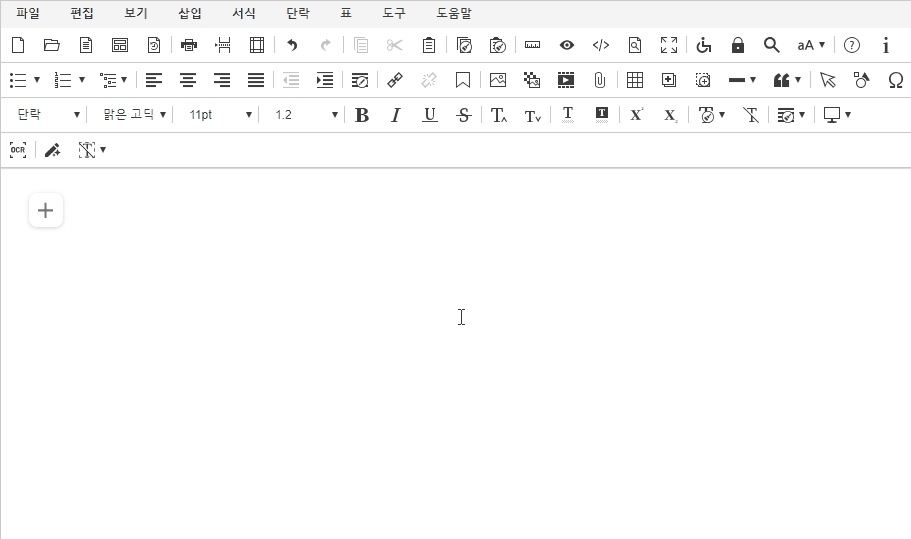
Task: Insert a table using the grid icon
Action: coord(634,80)
